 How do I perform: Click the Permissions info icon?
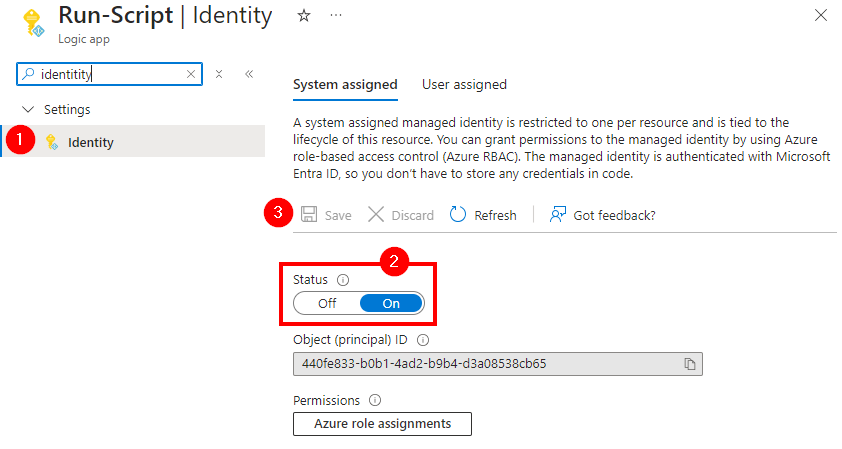375,400
